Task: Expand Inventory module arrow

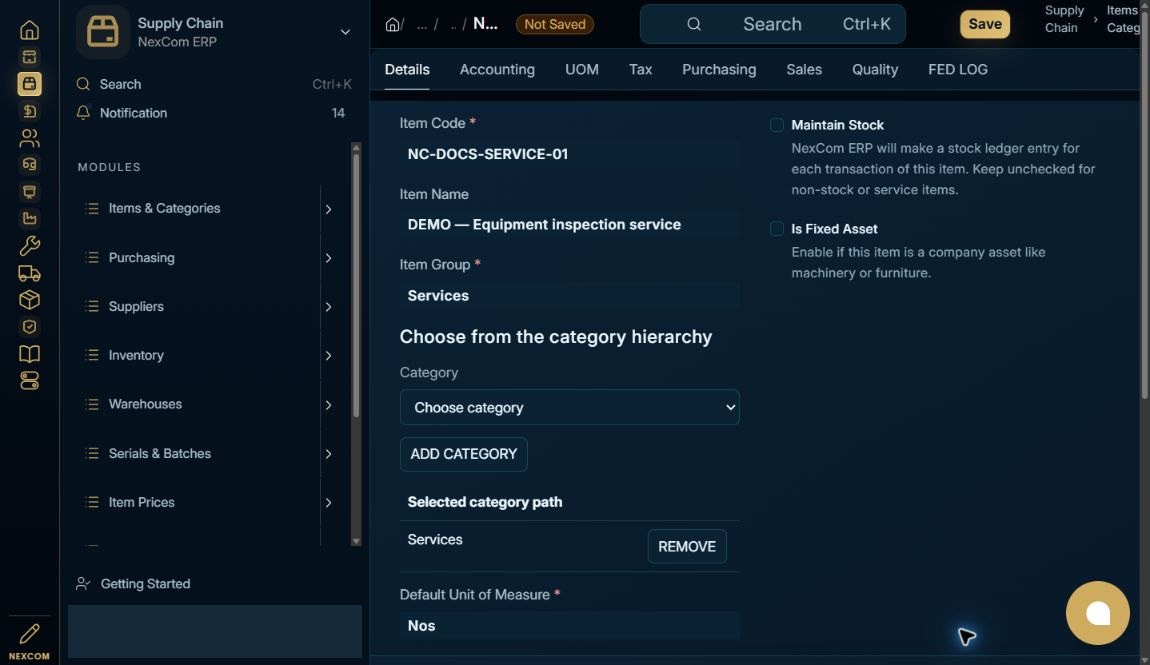Action: (329, 356)
